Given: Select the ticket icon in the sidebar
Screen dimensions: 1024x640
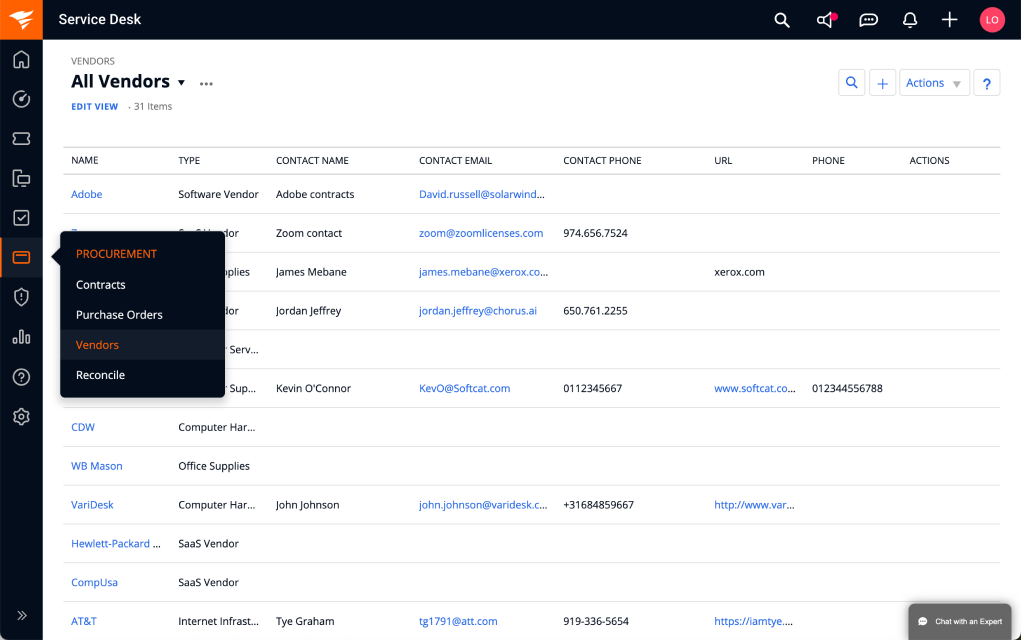Looking at the screenshot, I should (21, 138).
